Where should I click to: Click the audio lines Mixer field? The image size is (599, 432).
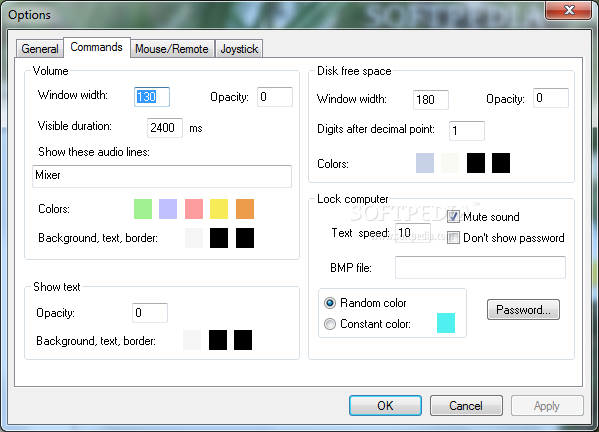click(162, 176)
